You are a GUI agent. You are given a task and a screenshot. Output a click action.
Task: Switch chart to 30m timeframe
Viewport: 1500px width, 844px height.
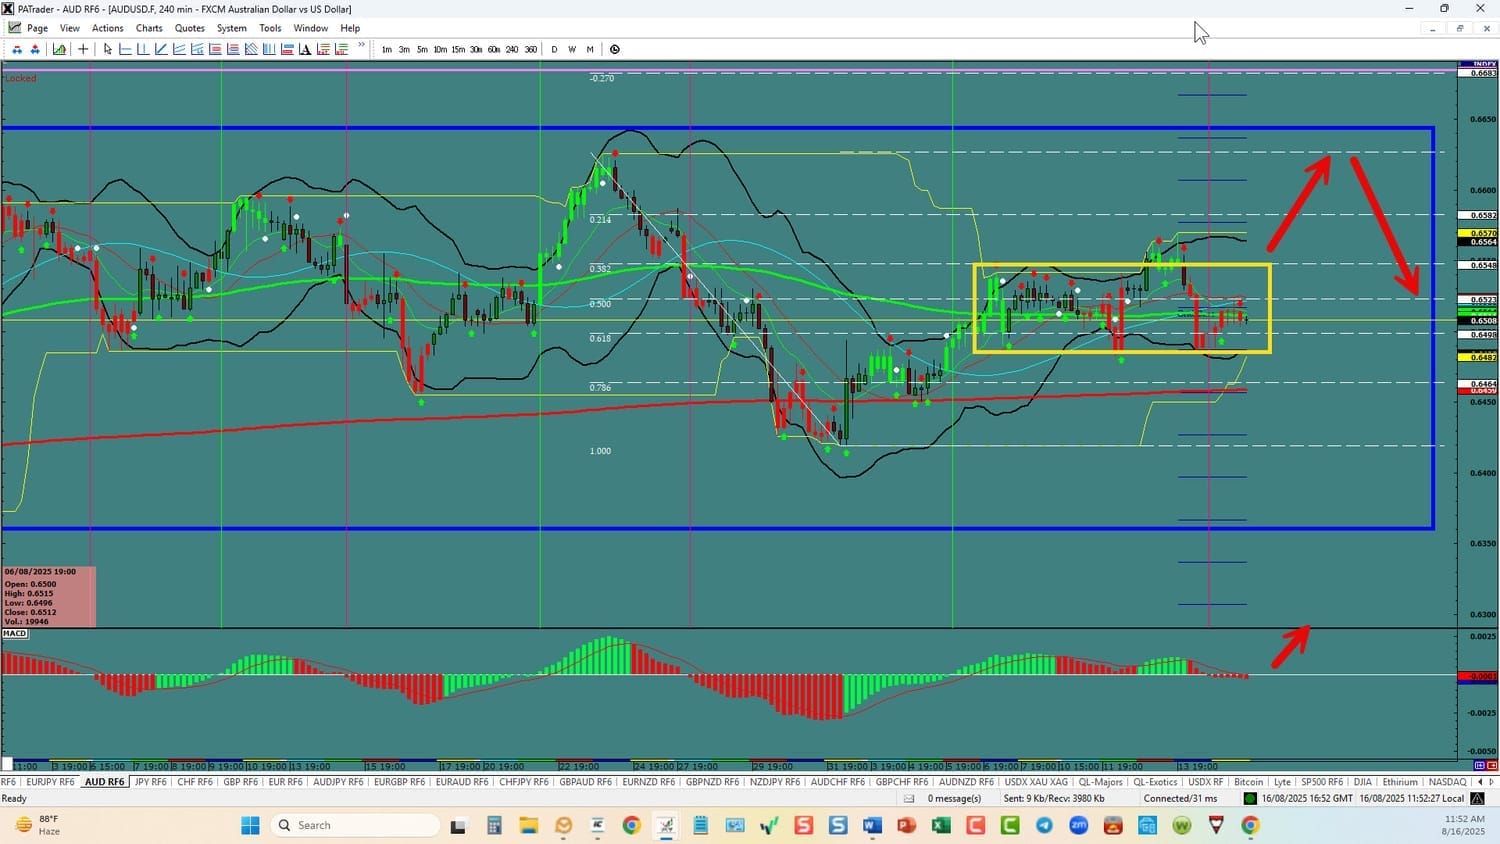[476, 50]
